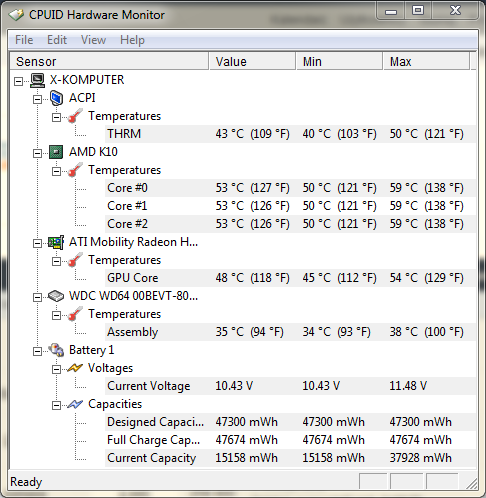Click the Max column header
This screenshot has height=498, width=486.
point(426,61)
